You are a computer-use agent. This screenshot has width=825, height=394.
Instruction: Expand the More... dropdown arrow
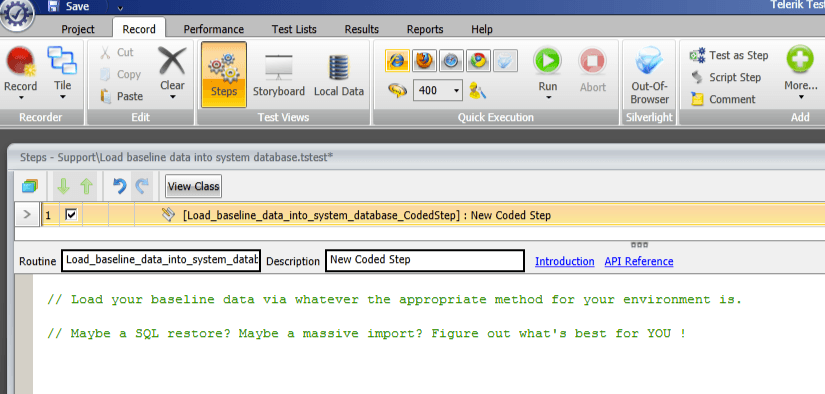click(801, 97)
